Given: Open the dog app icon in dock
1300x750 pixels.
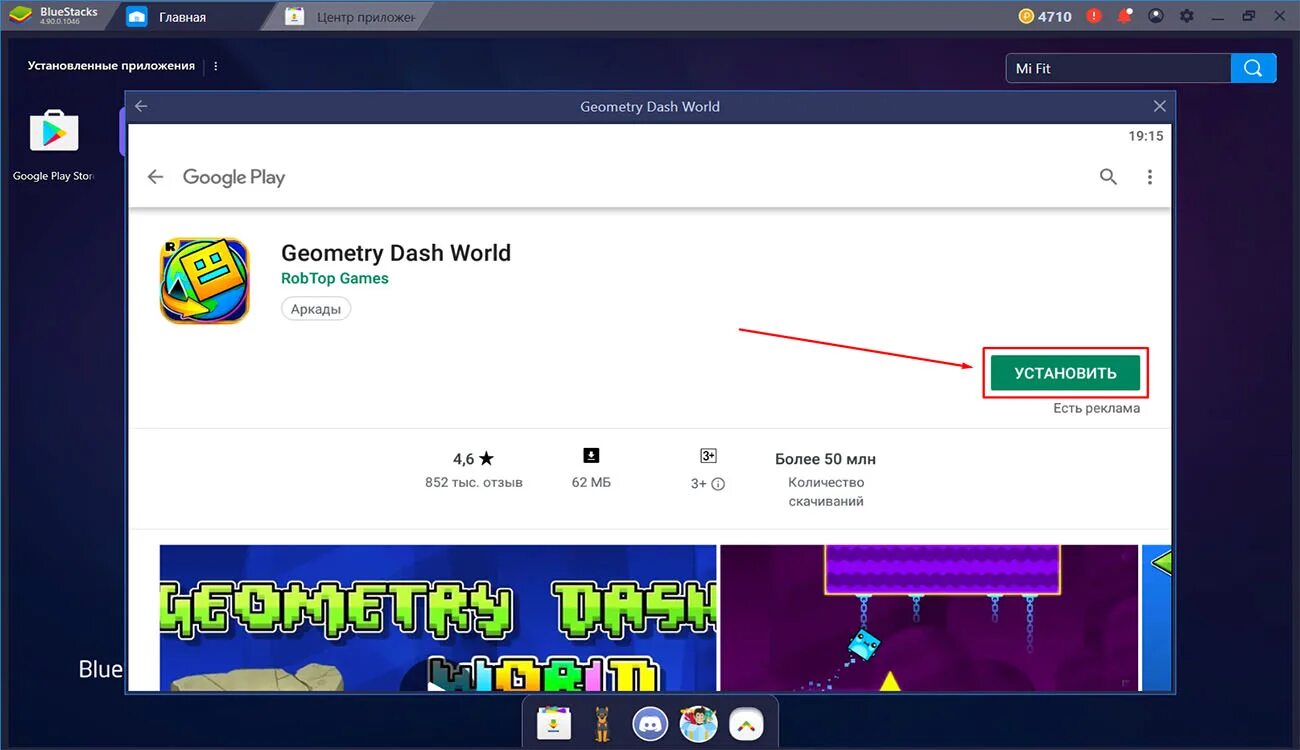Looking at the screenshot, I should coord(602,723).
